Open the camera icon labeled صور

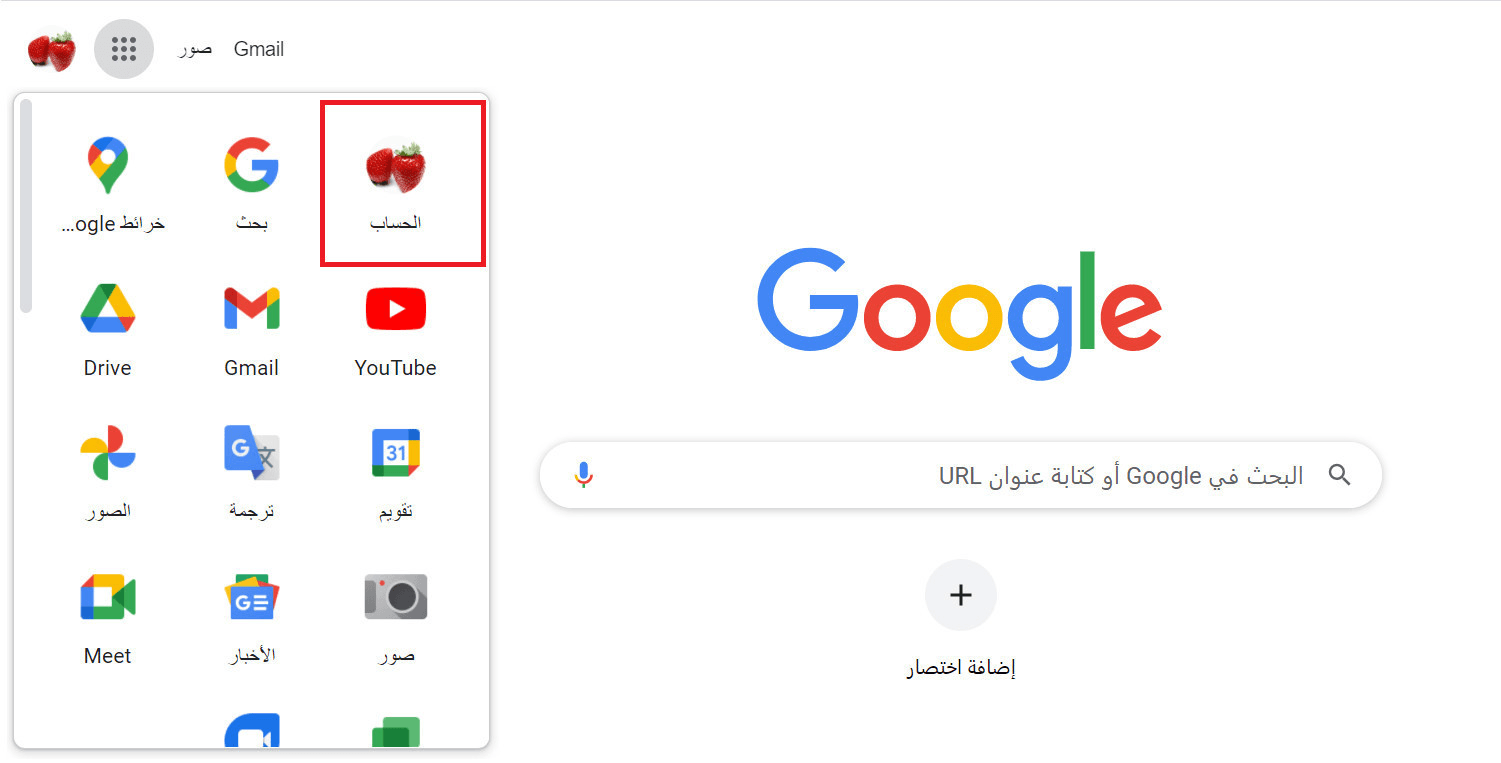click(x=396, y=617)
